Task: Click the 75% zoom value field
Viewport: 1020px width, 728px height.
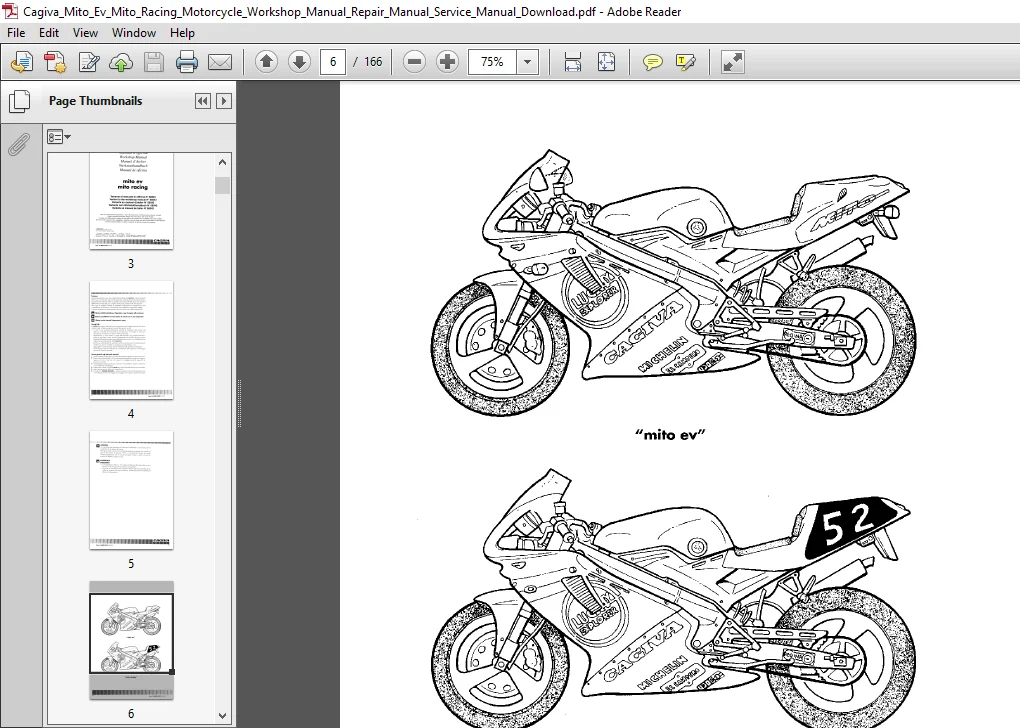Action: (x=492, y=62)
